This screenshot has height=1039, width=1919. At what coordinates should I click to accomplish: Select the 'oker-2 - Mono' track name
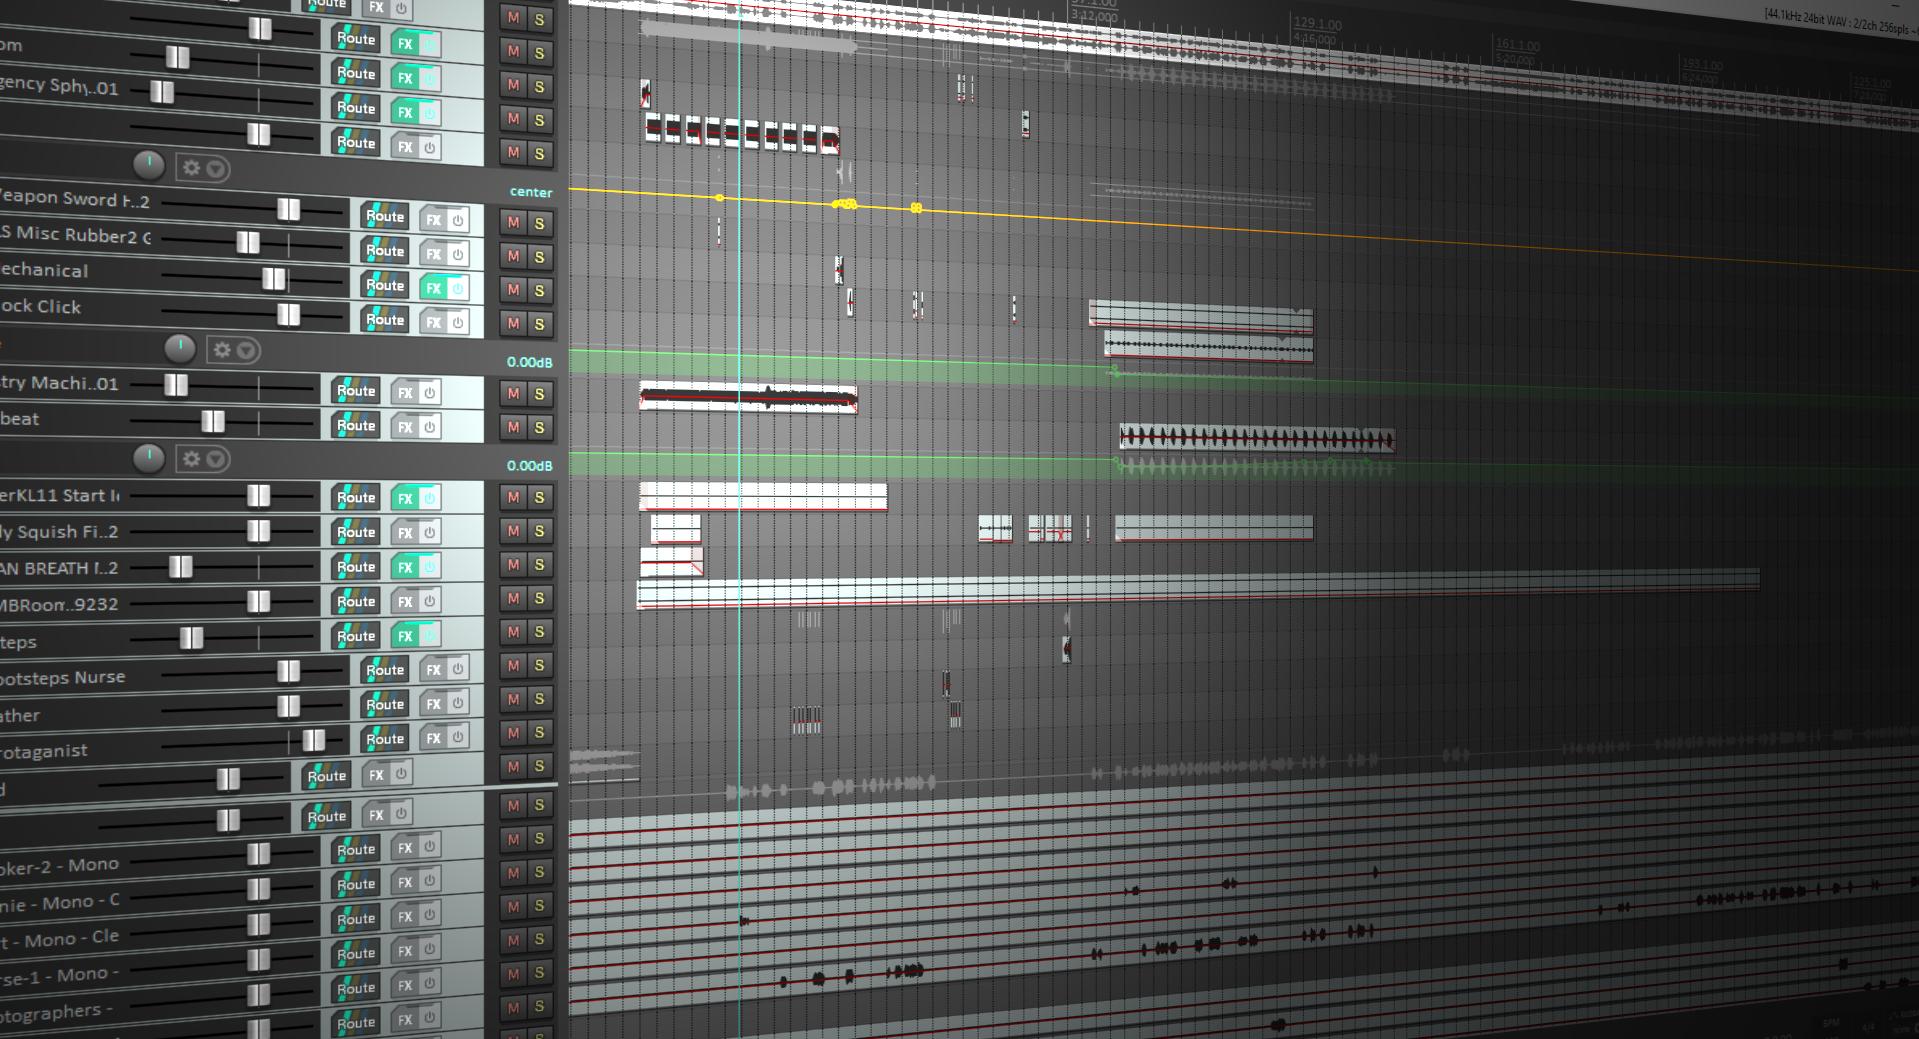pos(60,866)
